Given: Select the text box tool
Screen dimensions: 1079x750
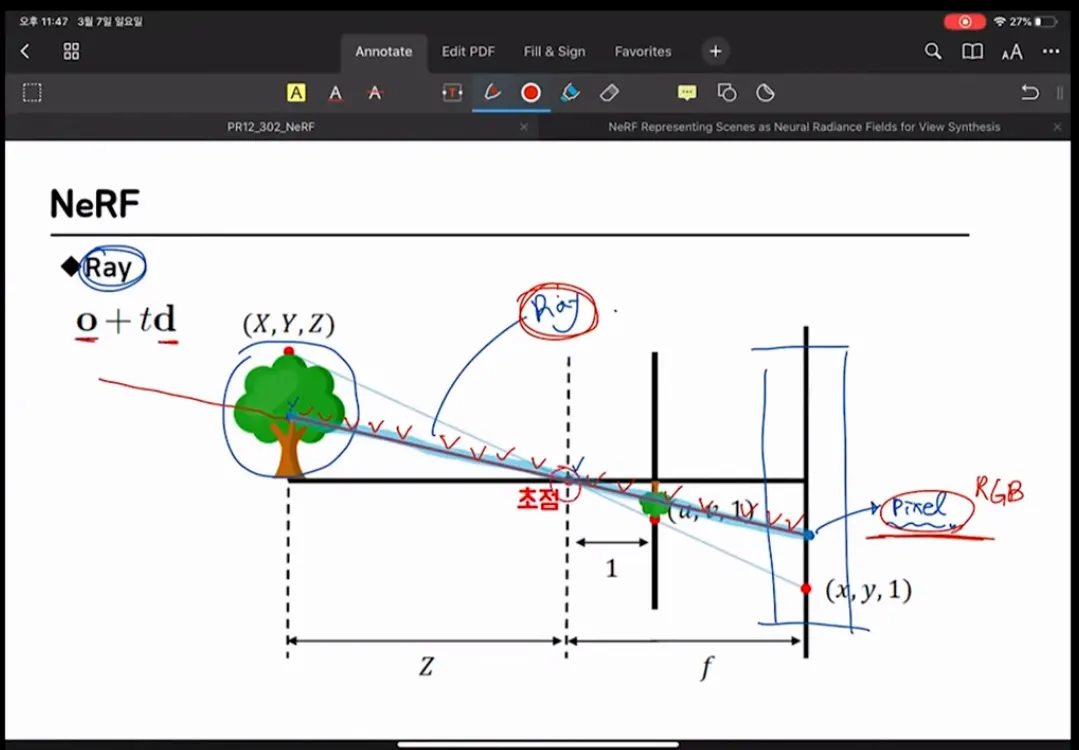Looking at the screenshot, I should coord(452,93).
